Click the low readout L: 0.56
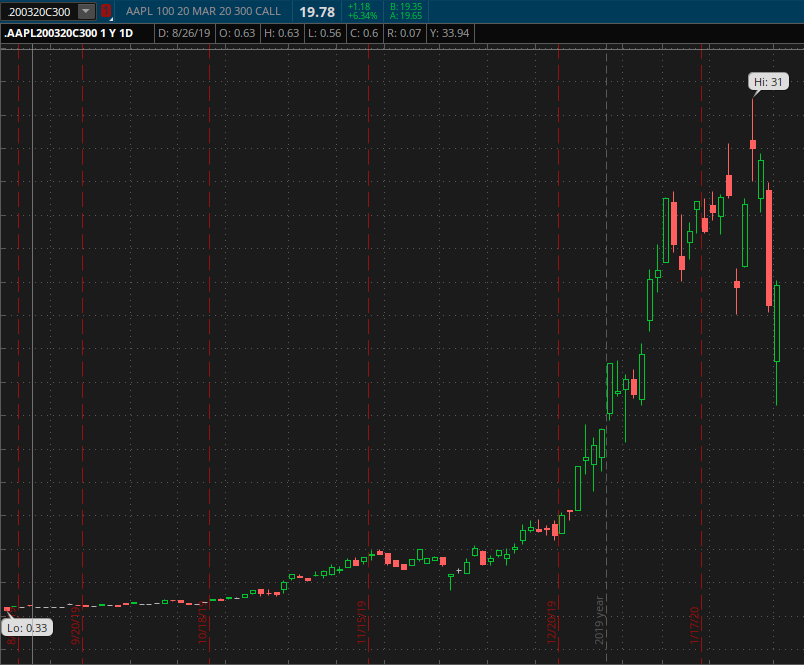 point(325,33)
